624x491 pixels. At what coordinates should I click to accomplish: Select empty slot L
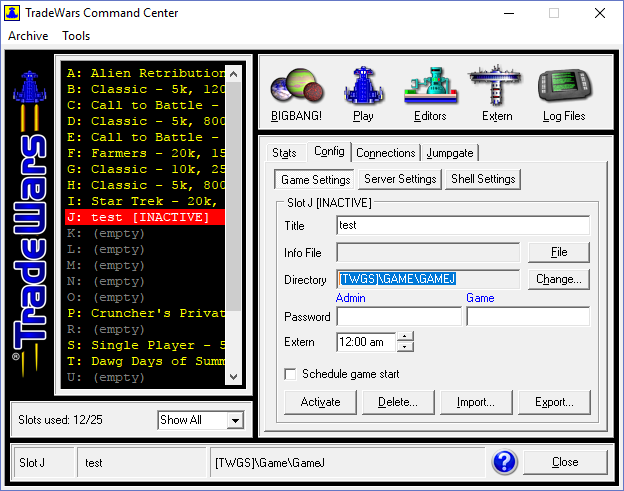pyautogui.click(x=145, y=249)
